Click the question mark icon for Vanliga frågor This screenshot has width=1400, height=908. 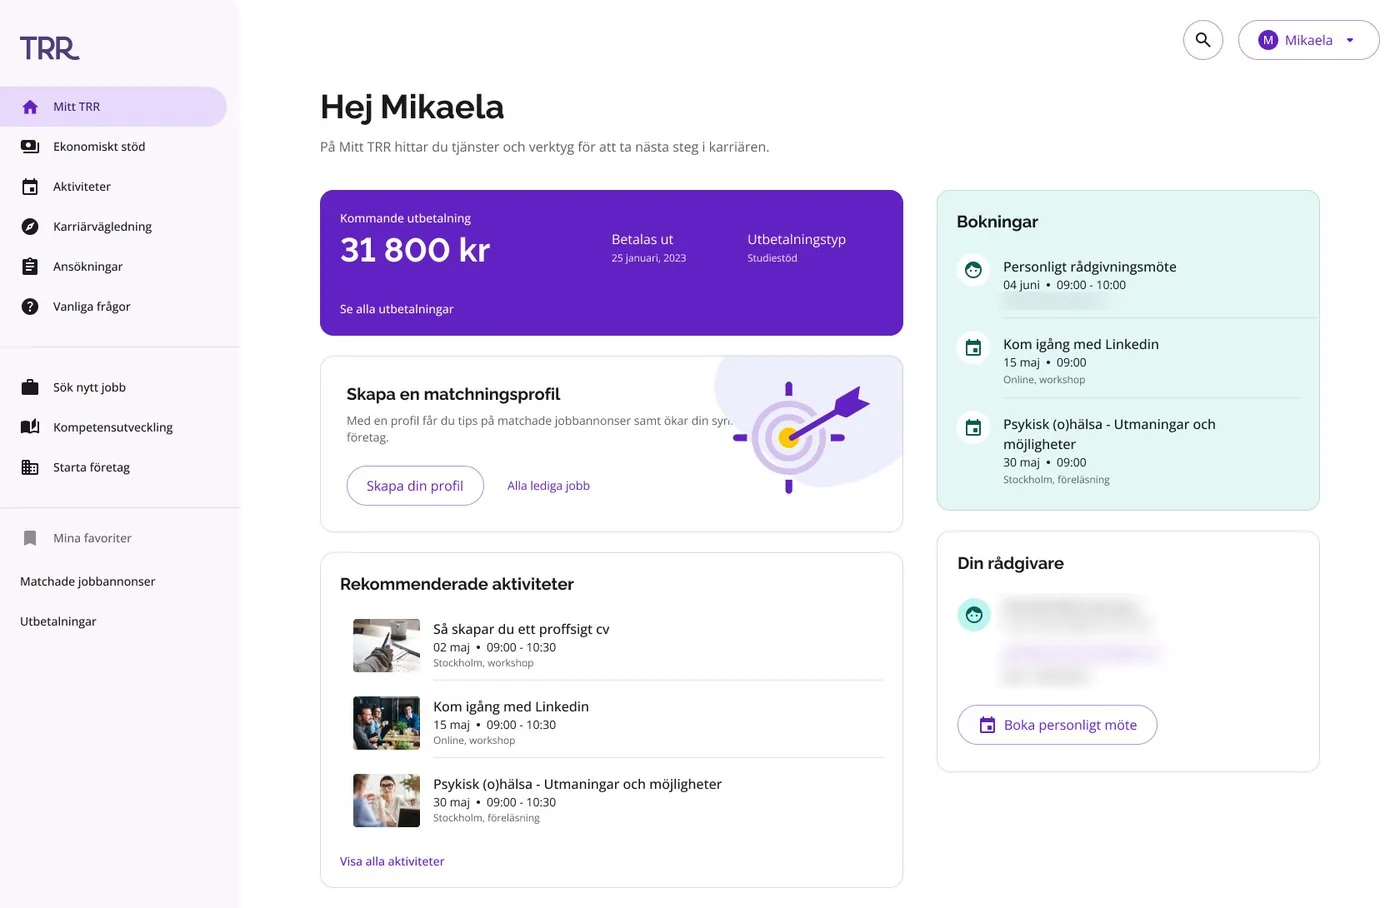click(30, 307)
